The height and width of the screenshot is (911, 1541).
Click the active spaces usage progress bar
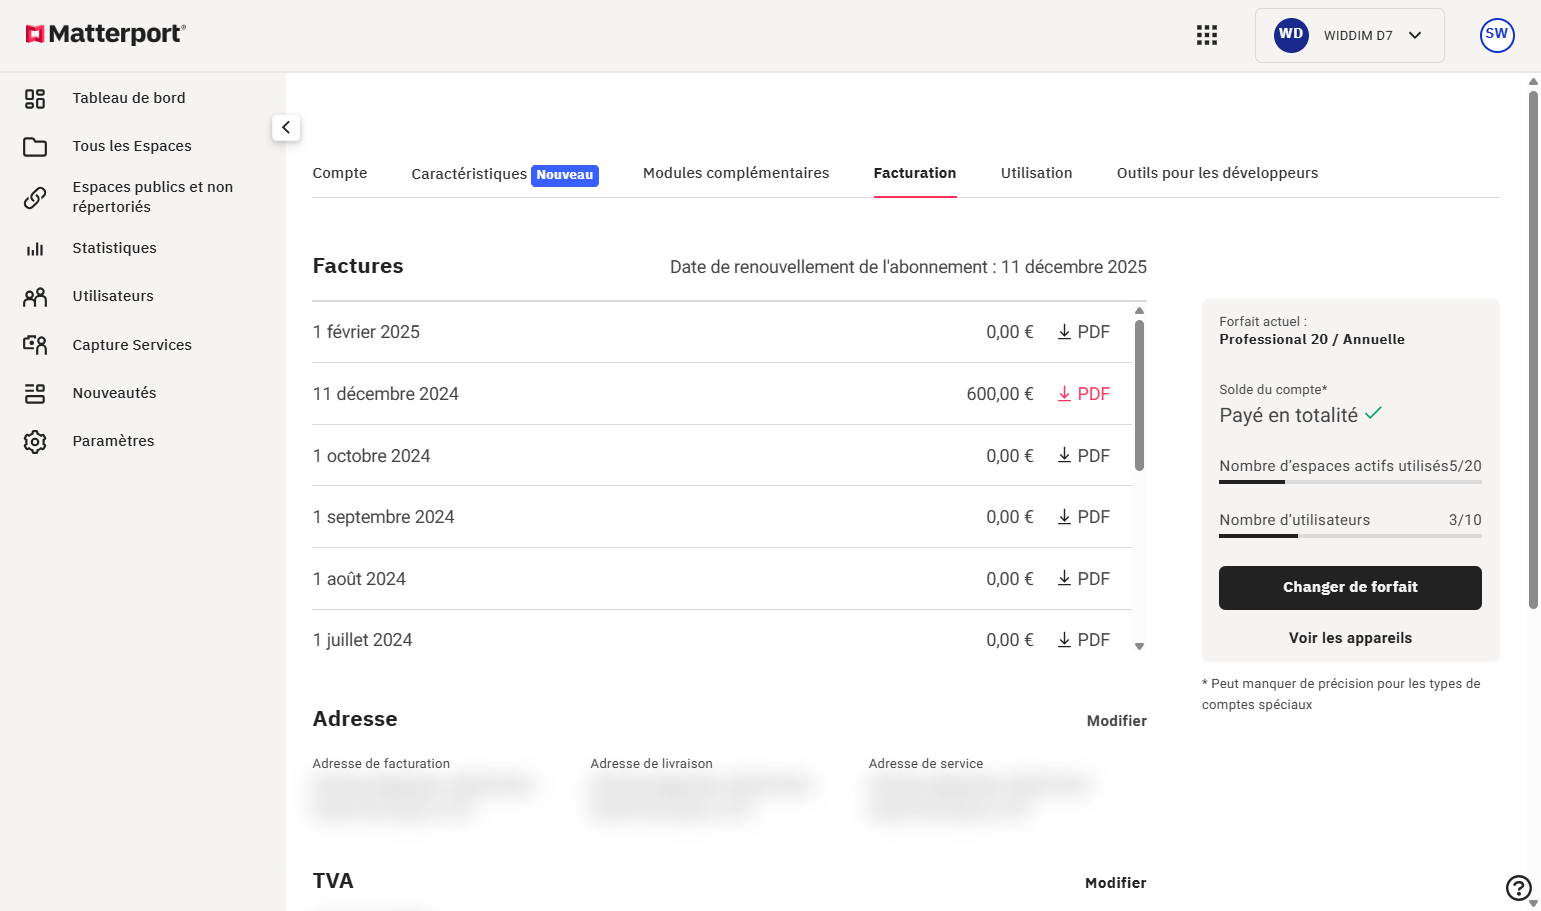pyautogui.click(x=1350, y=482)
